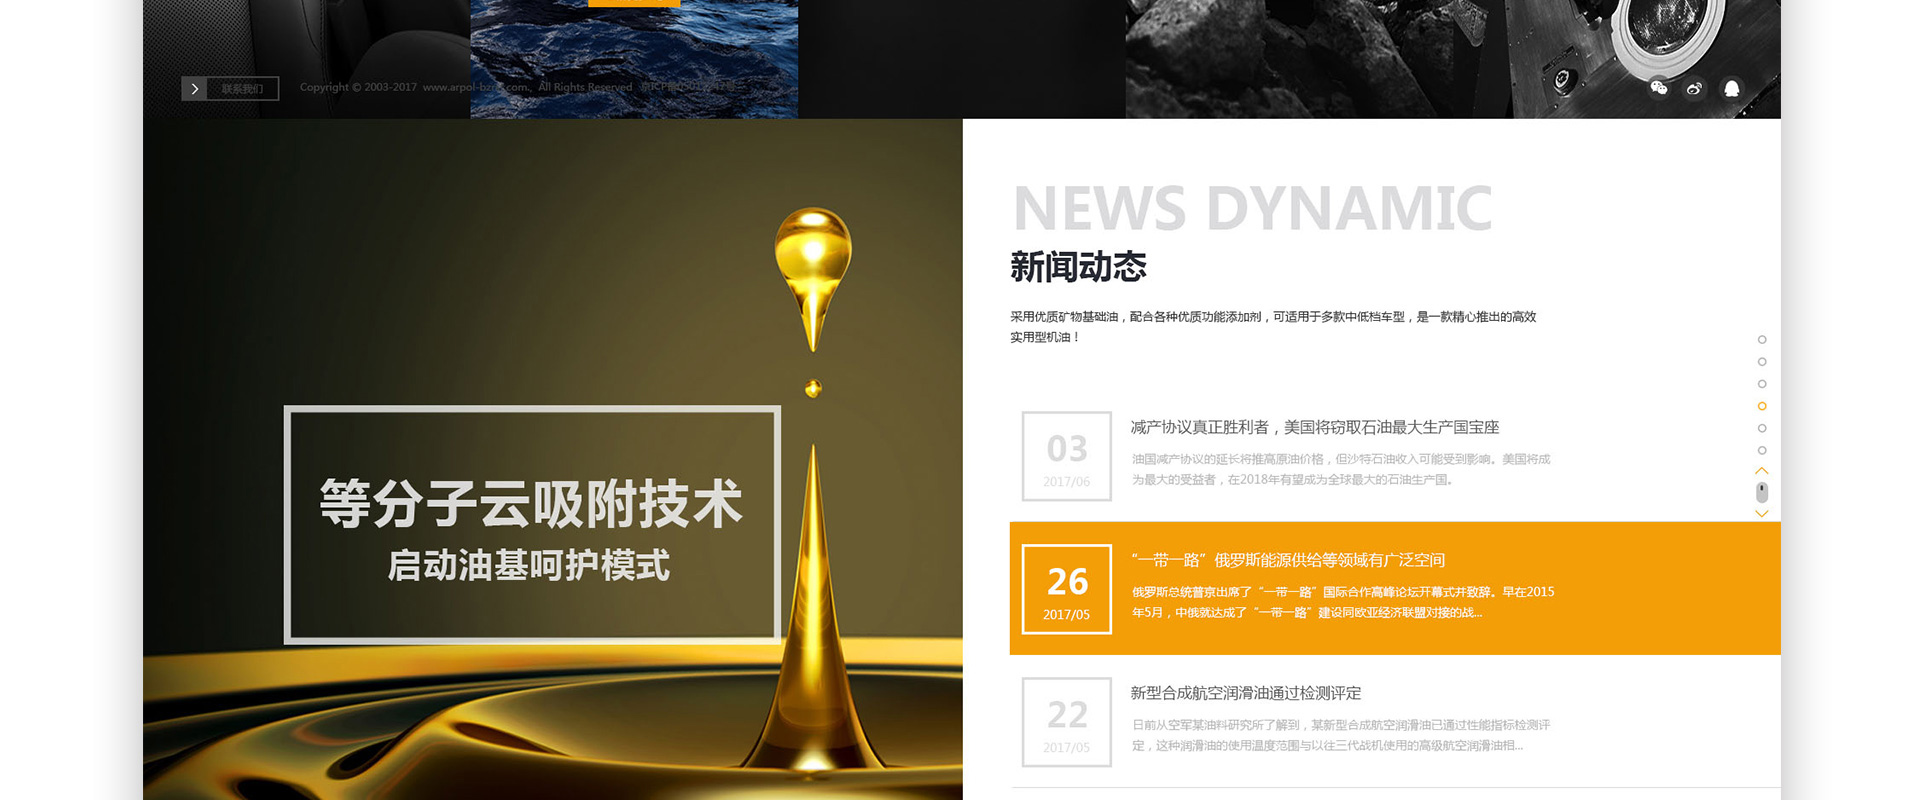
Task: Click the 联系我们 contact button
Action: click(242, 89)
